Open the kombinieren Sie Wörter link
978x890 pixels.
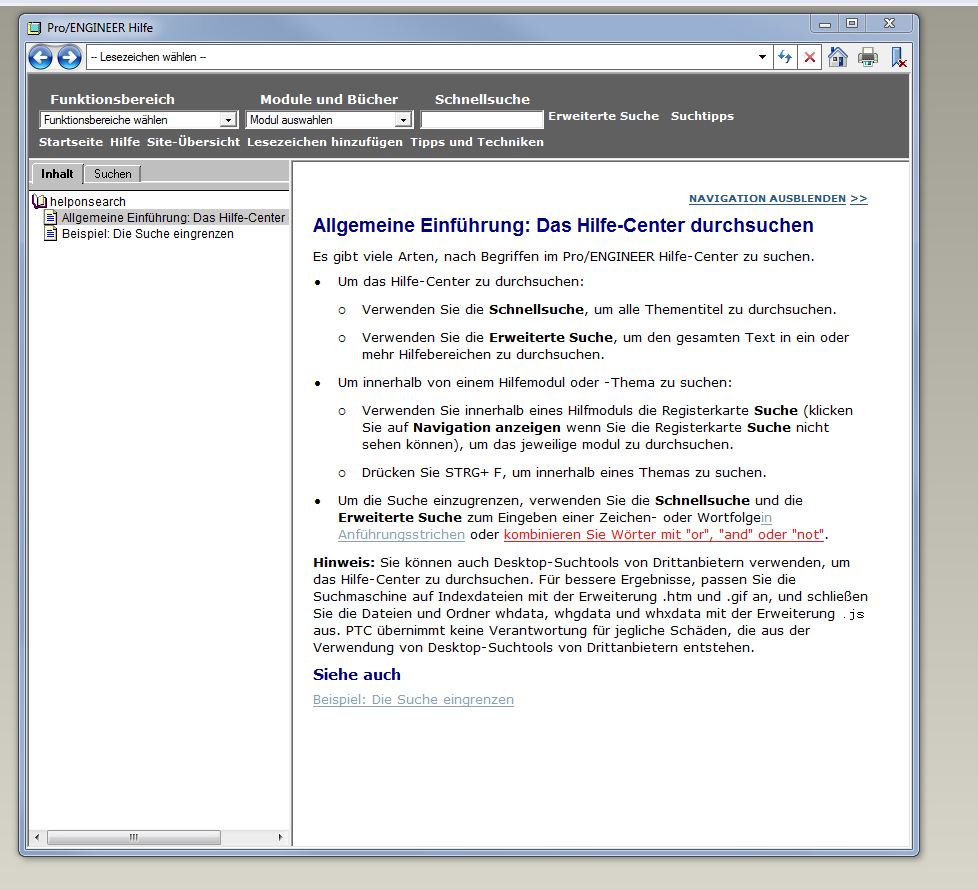click(x=664, y=534)
